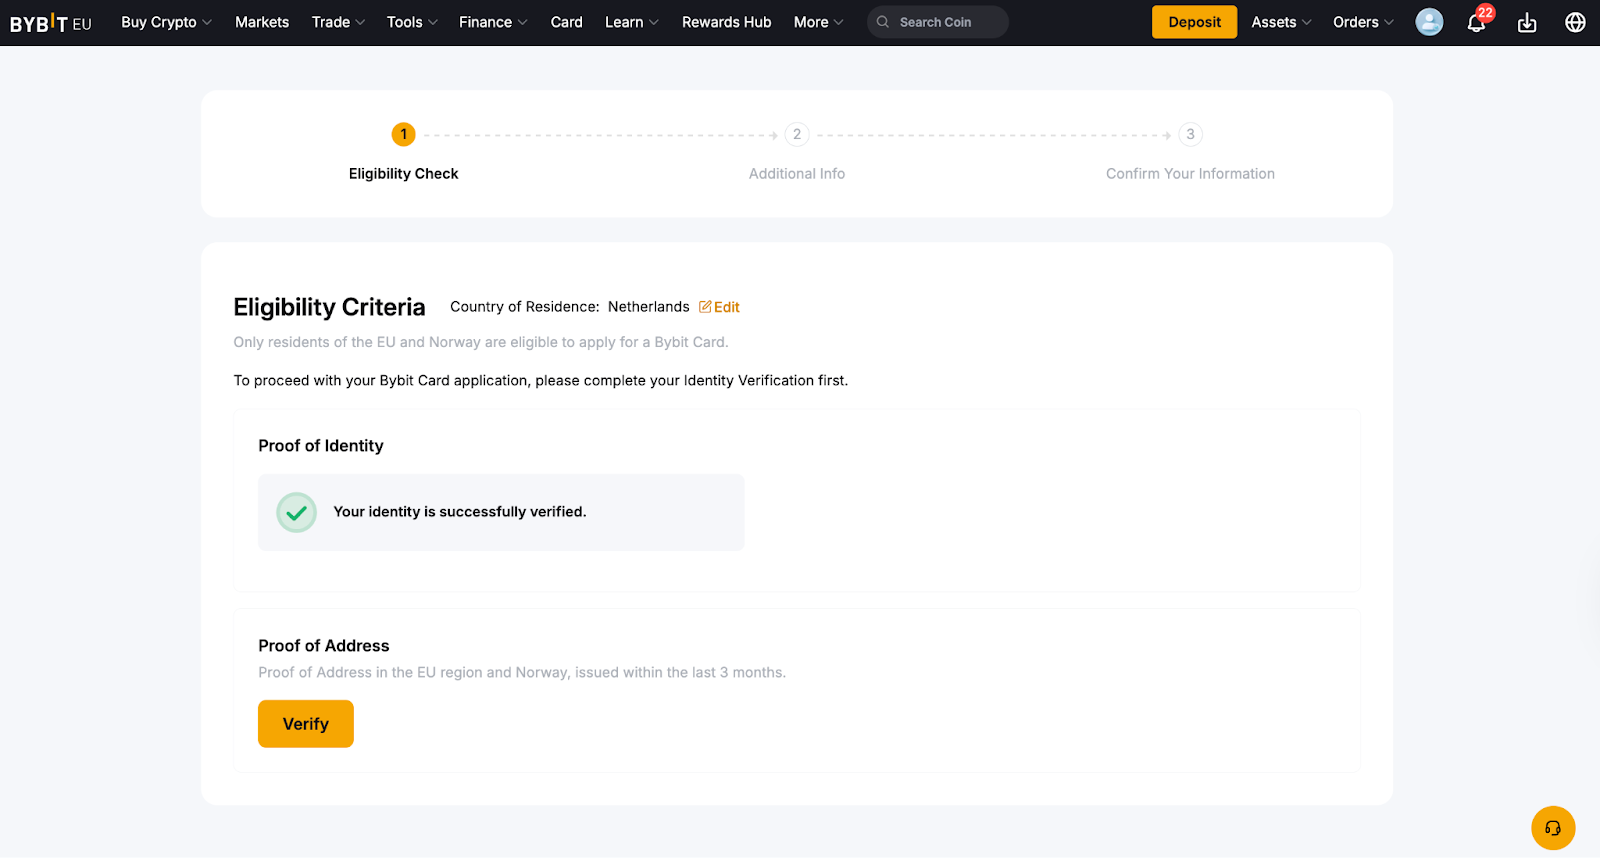This screenshot has height=858, width=1600.
Task: Click the Deposit button
Action: tap(1194, 22)
